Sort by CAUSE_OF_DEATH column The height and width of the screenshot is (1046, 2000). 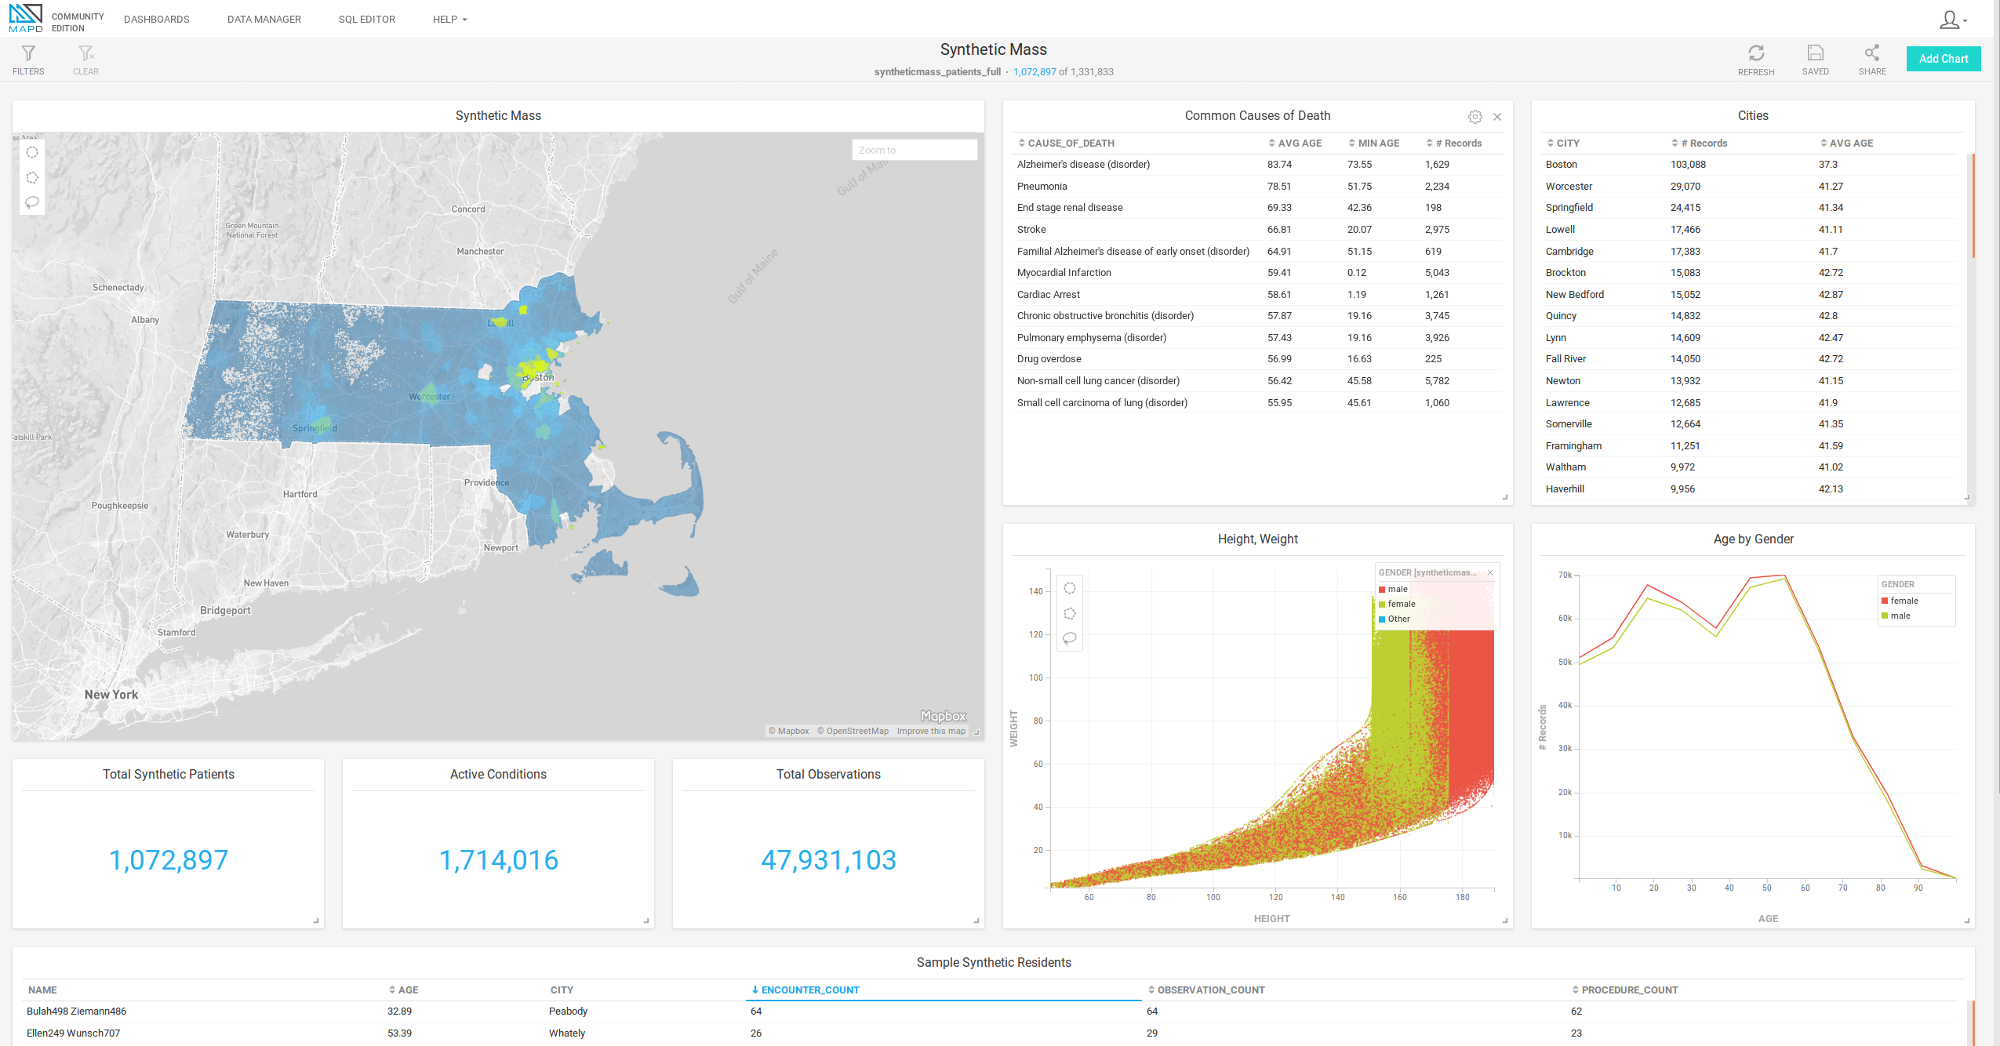click(x=1066, y=143)
